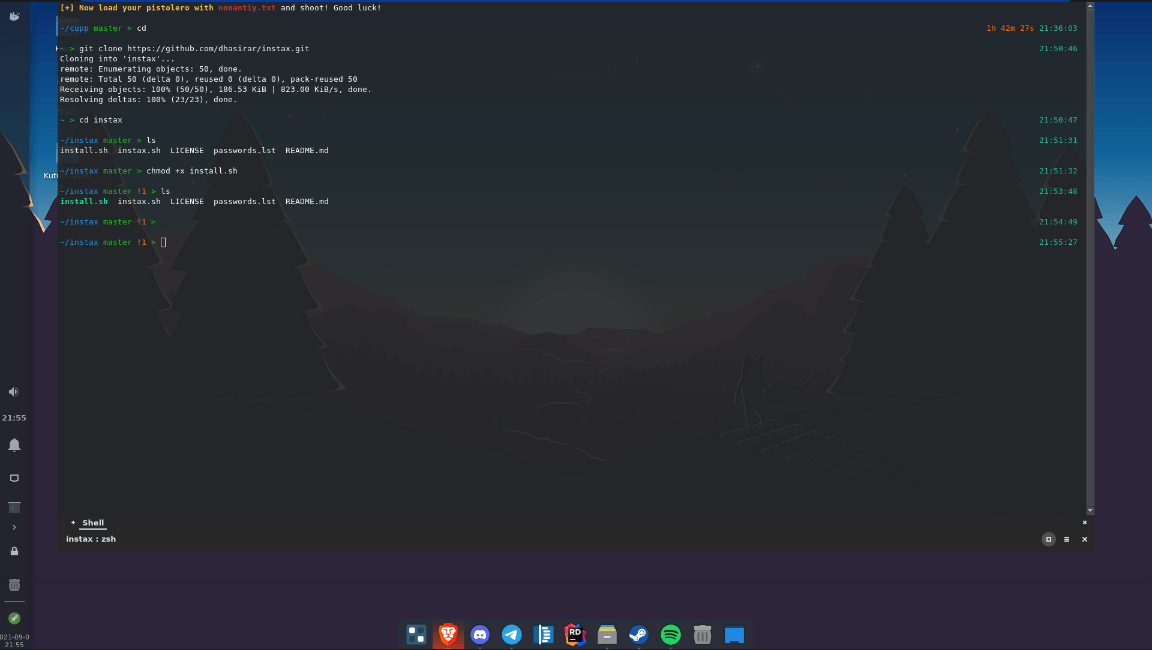Click scrollbar down arrow in terminal

pyautogui.click(x=1090, y=510)
